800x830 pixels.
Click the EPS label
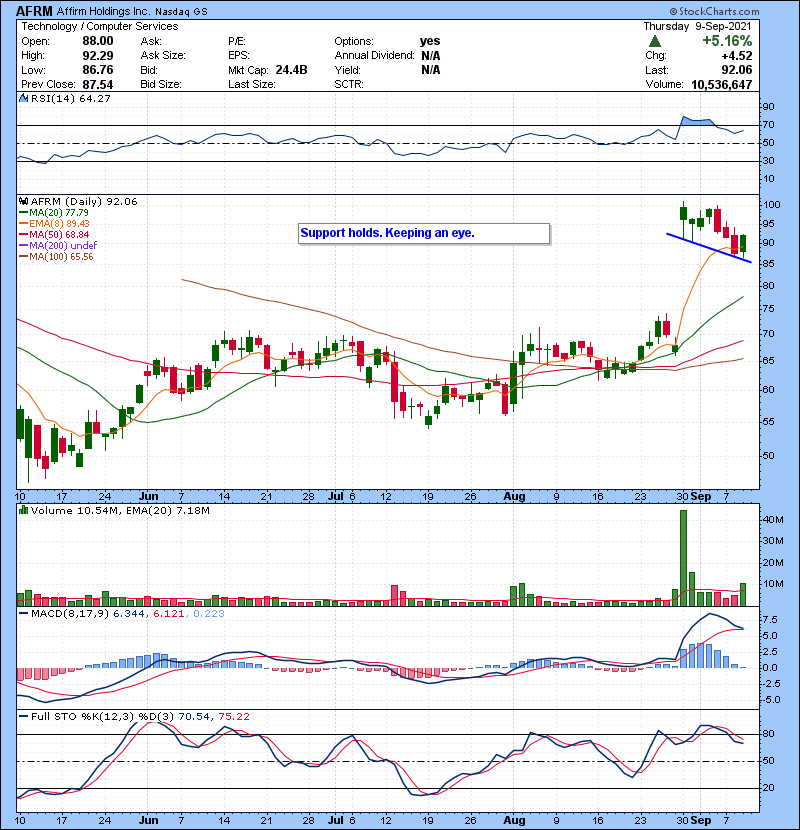pyautogui.click(x=239, y=56)
